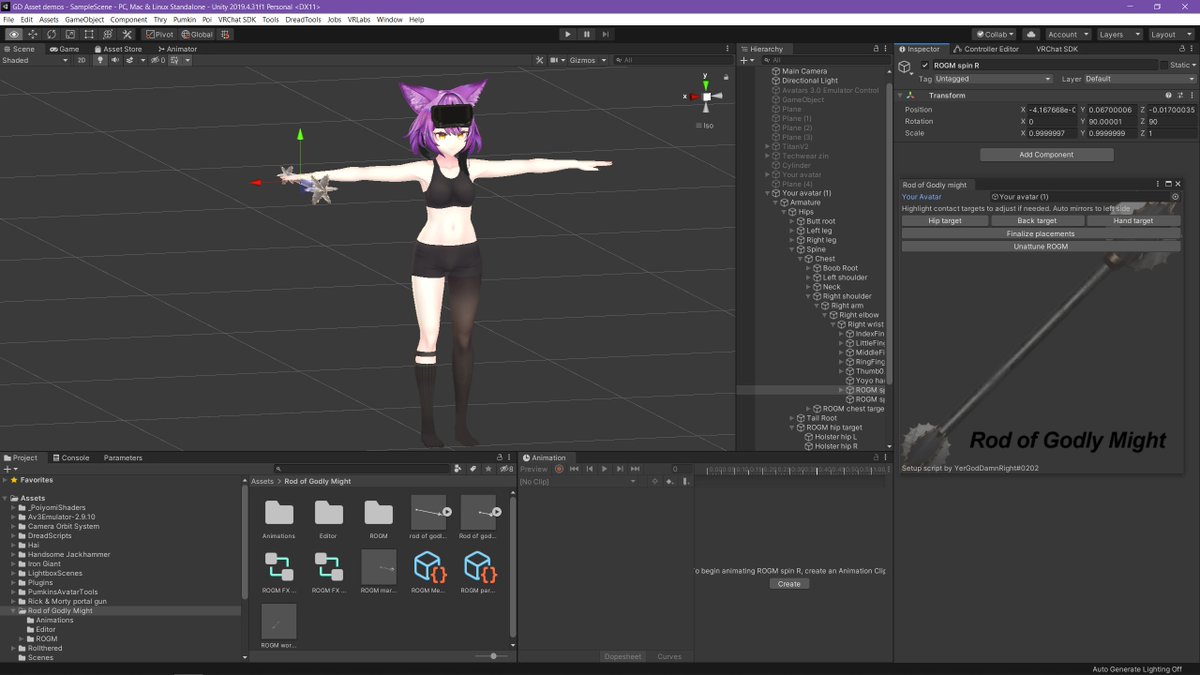The width and height of the screenshot is (1200, 675).
Task: Click the Unattune ROGM button
Action: pyautogui.click(x=1041, y=246)
